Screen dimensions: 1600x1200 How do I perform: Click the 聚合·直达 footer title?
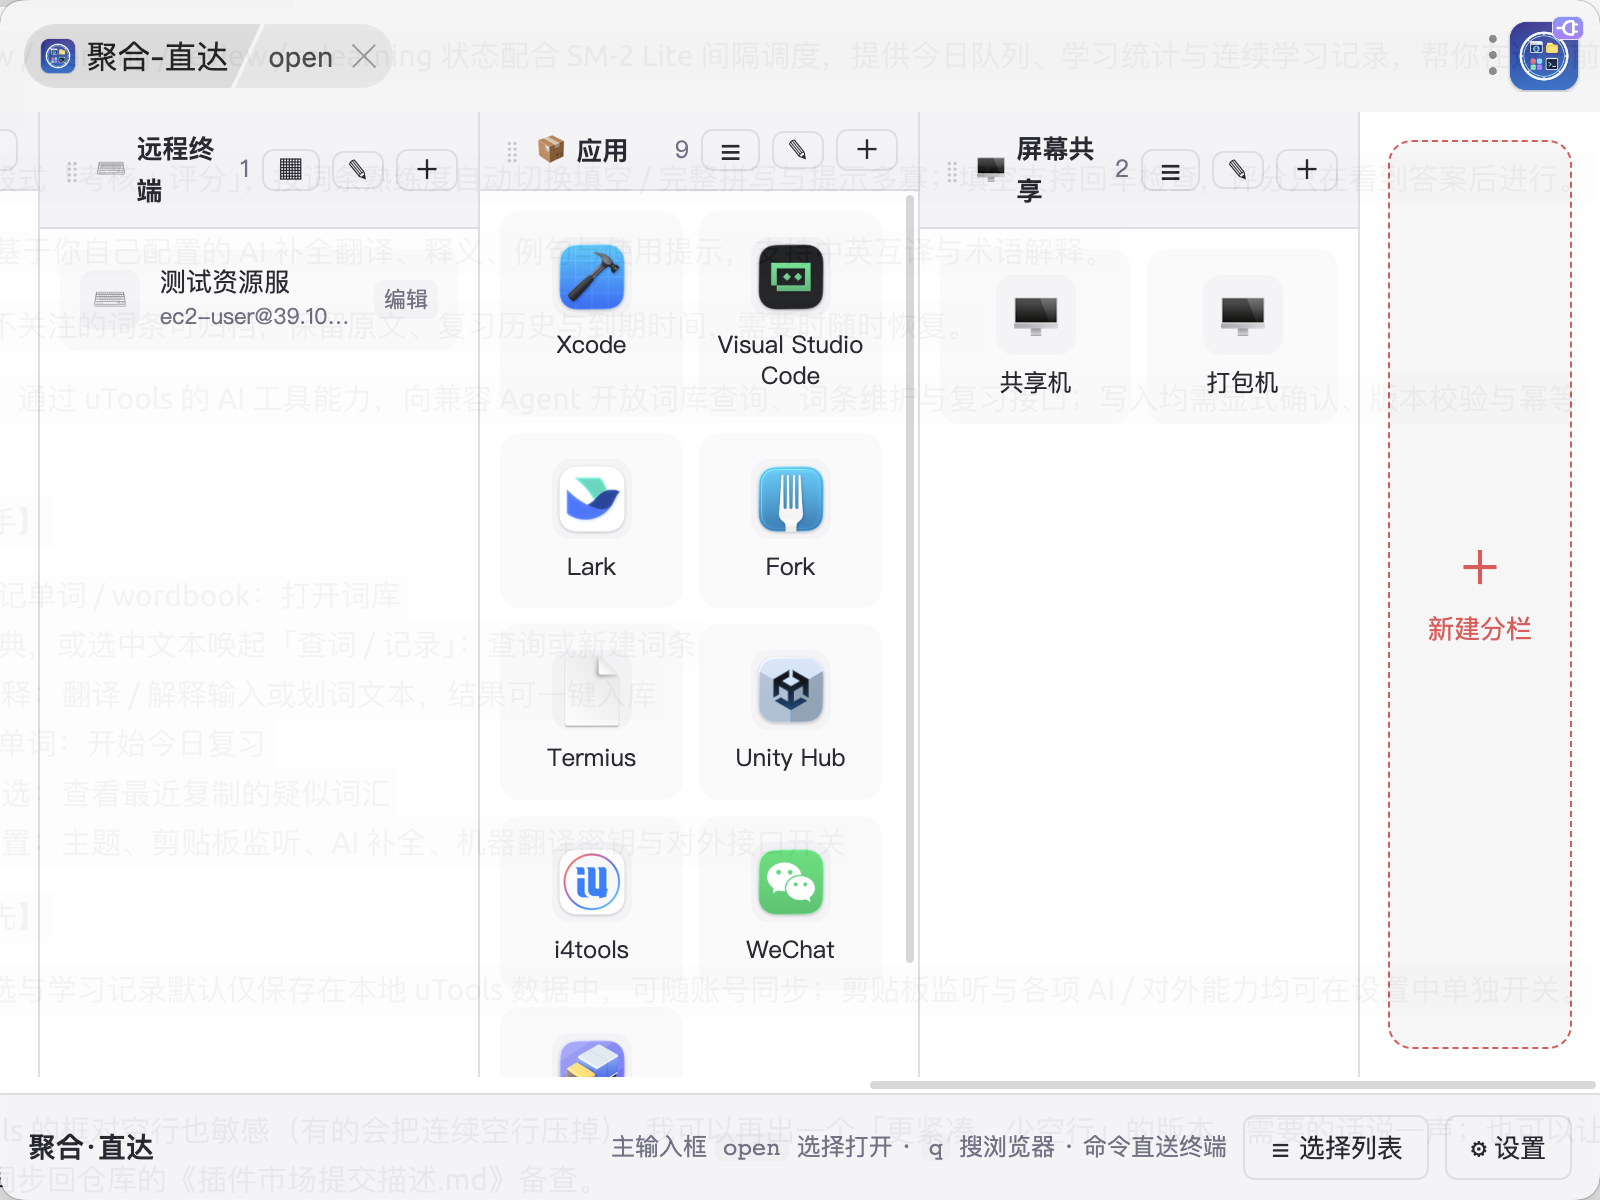tap(91, 1147)
